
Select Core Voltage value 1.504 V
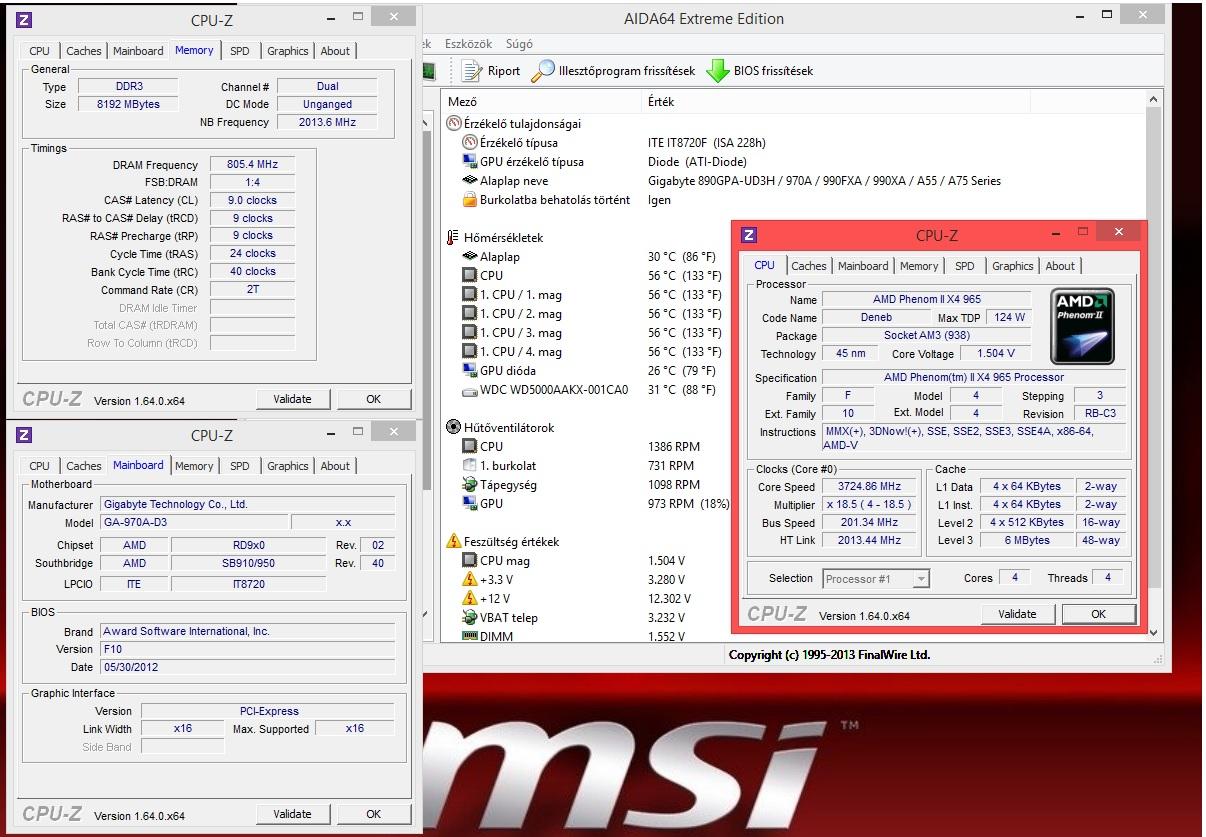click(x=995, y=353)
